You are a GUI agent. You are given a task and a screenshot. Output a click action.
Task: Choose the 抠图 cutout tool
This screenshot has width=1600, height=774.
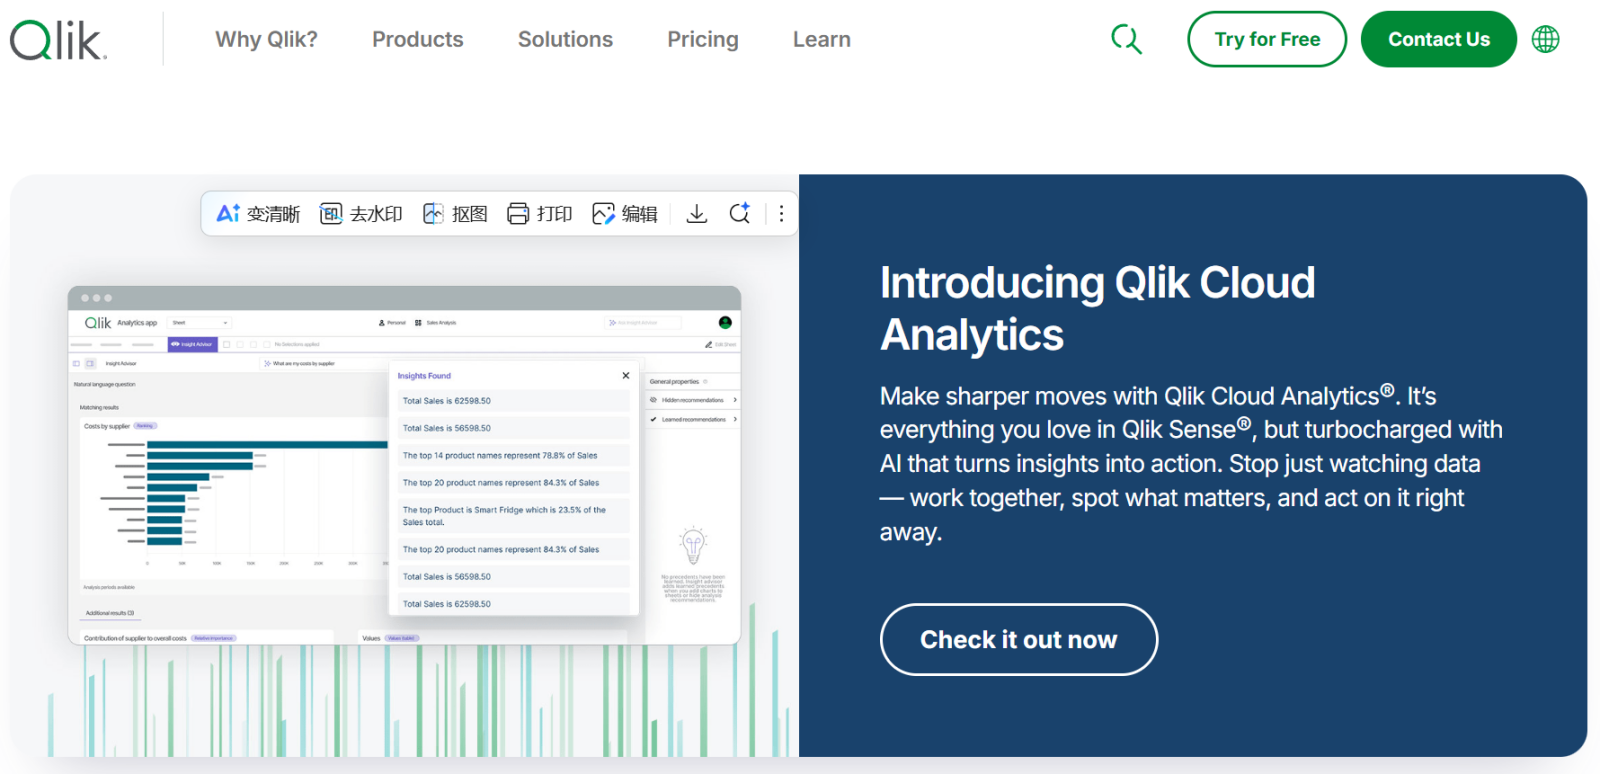tap(455, 214)
